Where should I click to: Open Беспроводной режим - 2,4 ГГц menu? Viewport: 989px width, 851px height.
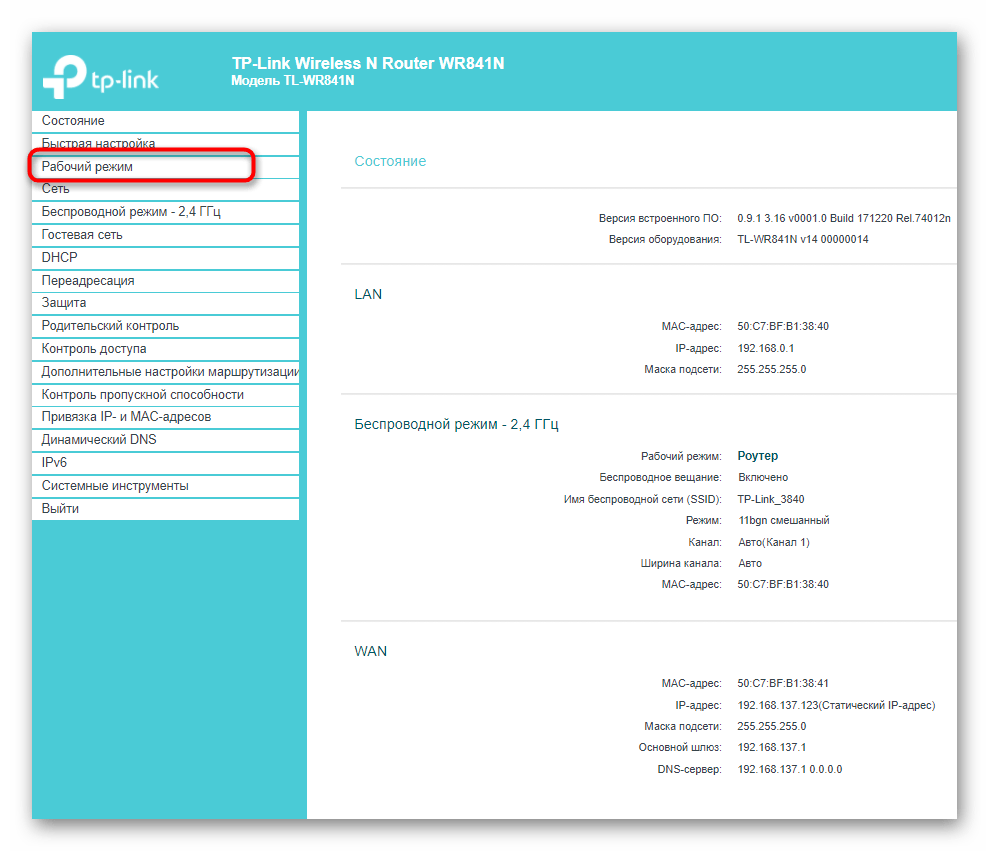coord(165,212)
